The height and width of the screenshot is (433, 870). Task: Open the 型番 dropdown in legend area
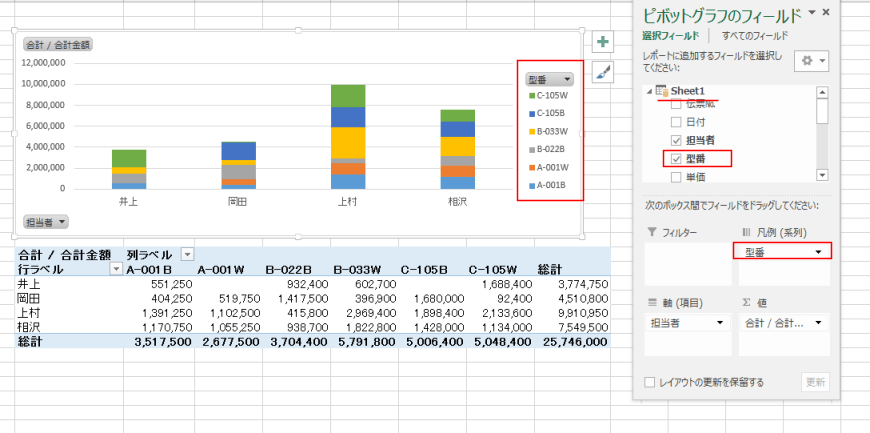[820, 253]
